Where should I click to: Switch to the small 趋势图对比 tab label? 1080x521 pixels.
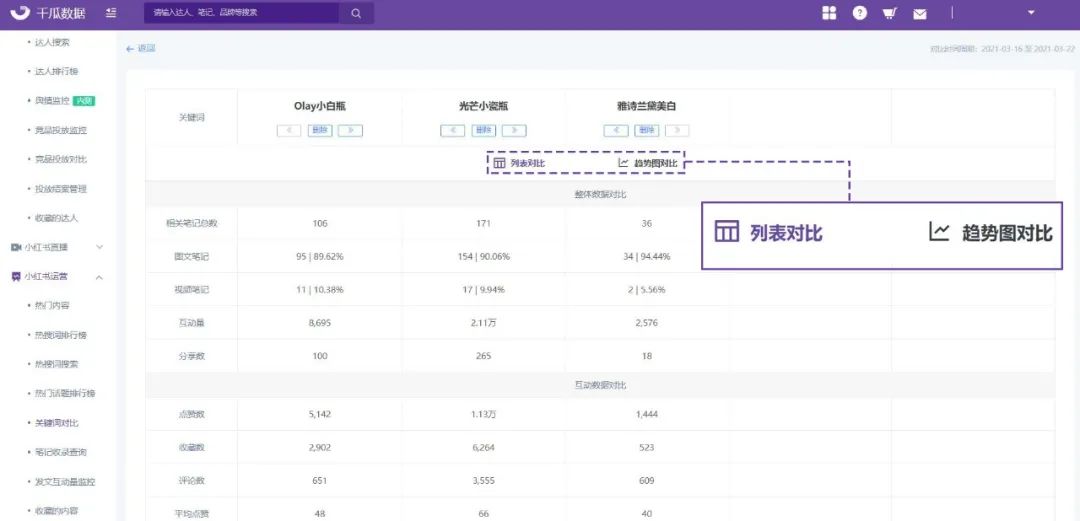coord(656,163)
